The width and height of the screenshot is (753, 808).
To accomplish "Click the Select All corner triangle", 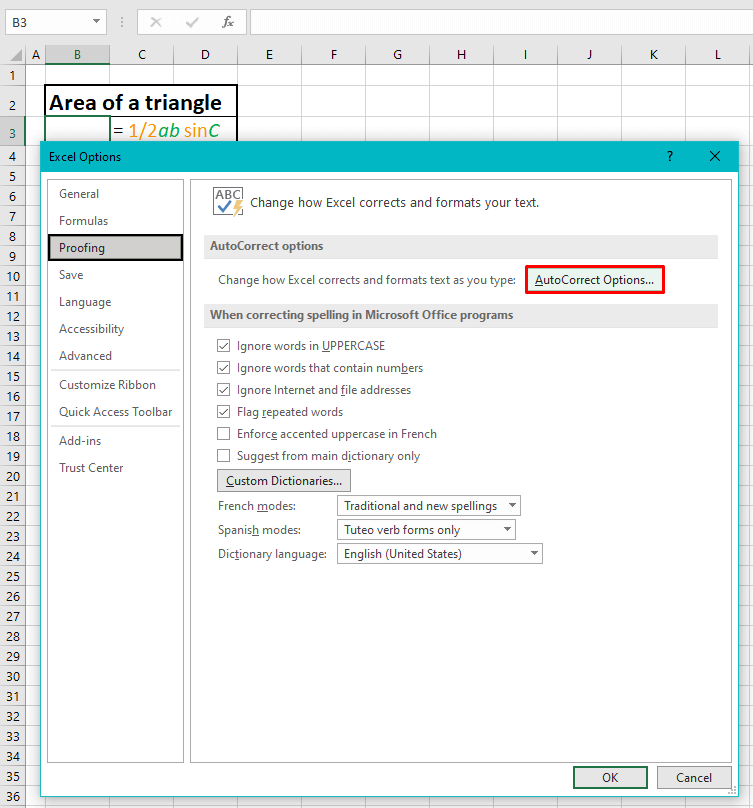I will point(16,55).
